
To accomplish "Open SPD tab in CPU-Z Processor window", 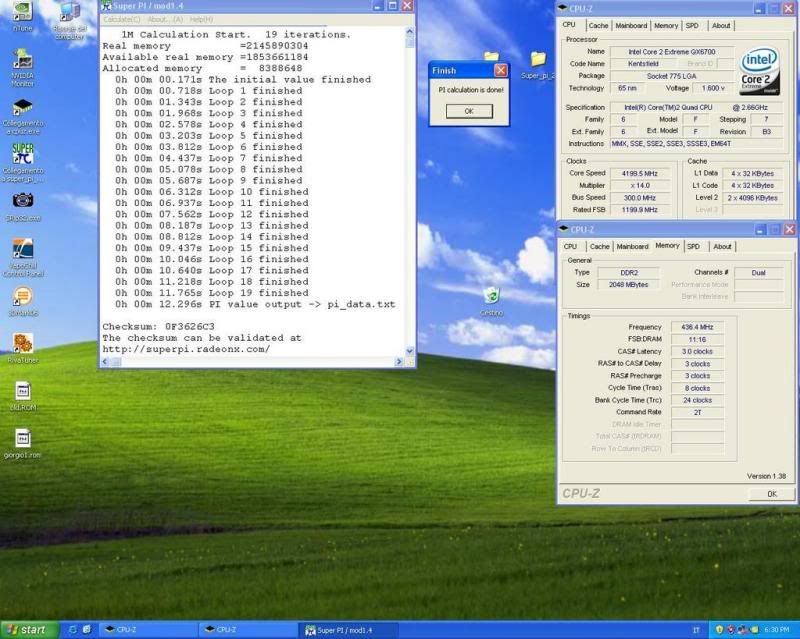I will point(692,26).
